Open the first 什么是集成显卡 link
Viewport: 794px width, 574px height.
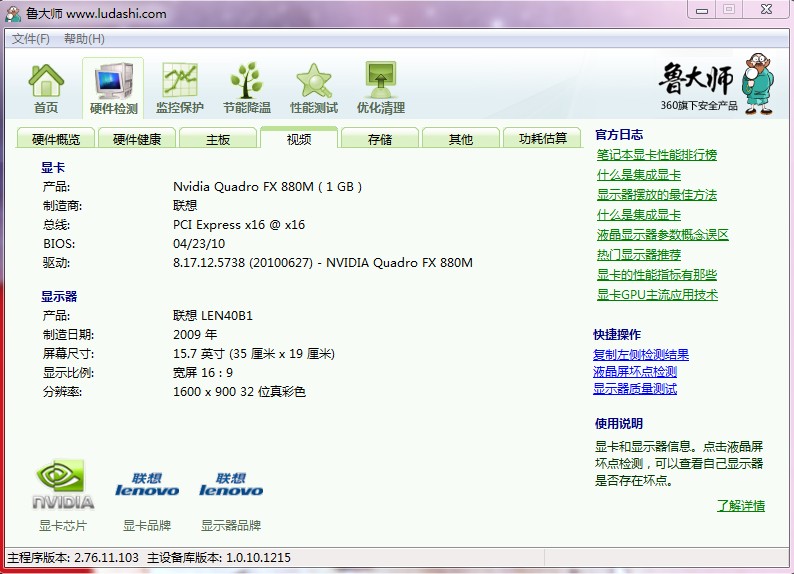click(x=639, y=175)
